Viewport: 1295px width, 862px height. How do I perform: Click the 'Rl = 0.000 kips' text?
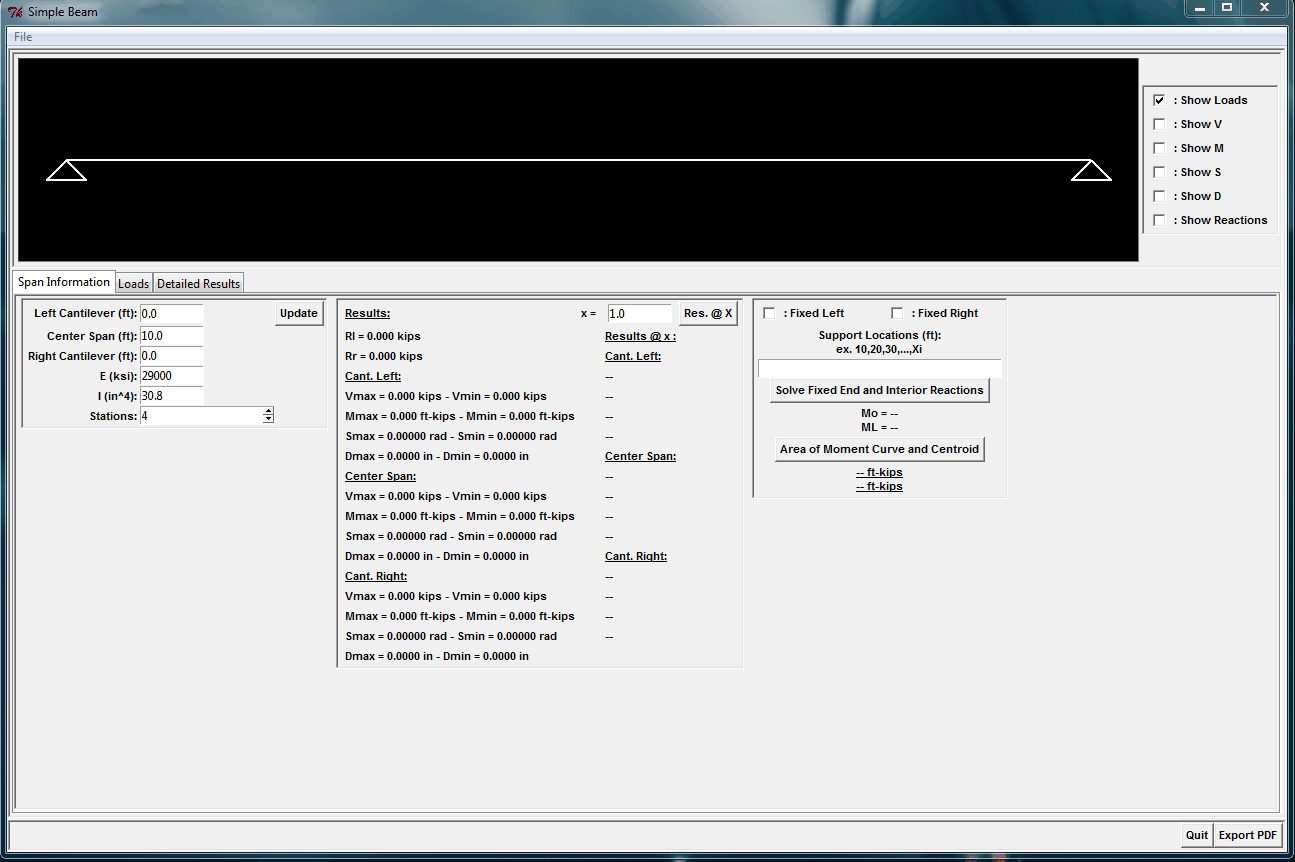[x=383, y=336]
